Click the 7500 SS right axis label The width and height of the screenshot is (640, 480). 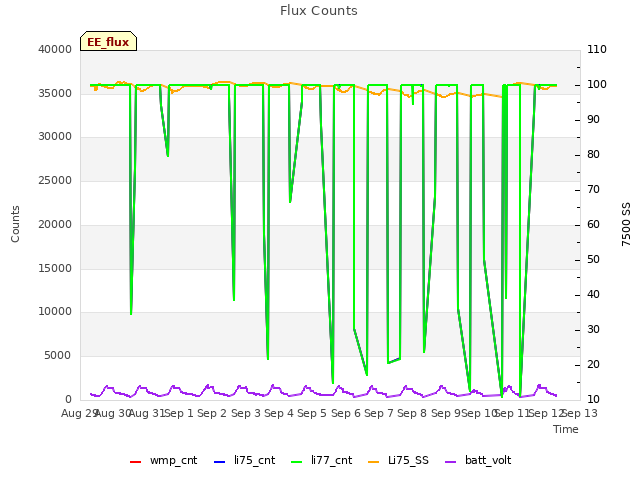coord(626,224)
